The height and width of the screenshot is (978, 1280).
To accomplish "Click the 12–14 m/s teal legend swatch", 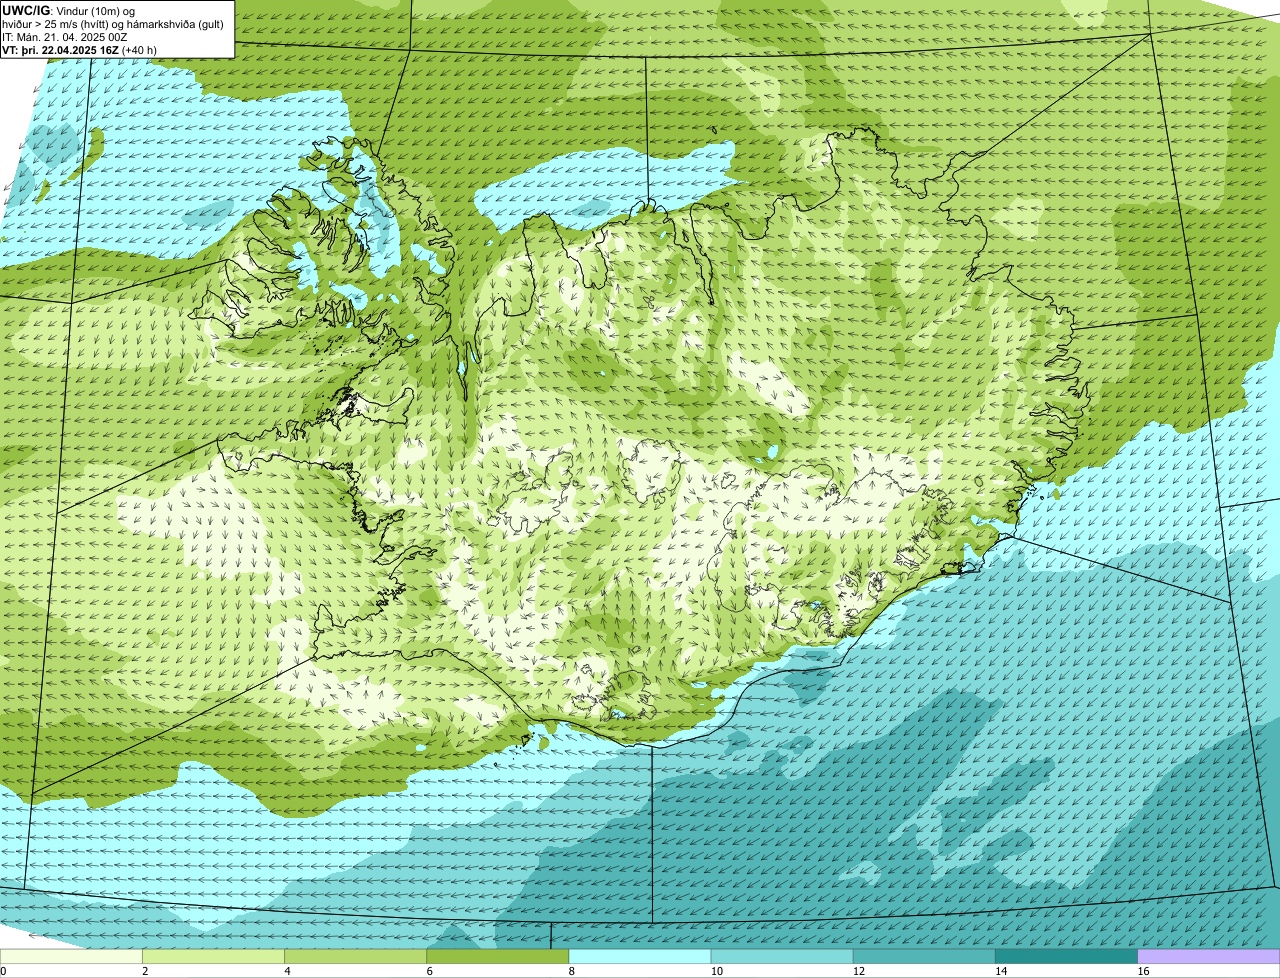I will coord(924,956).
